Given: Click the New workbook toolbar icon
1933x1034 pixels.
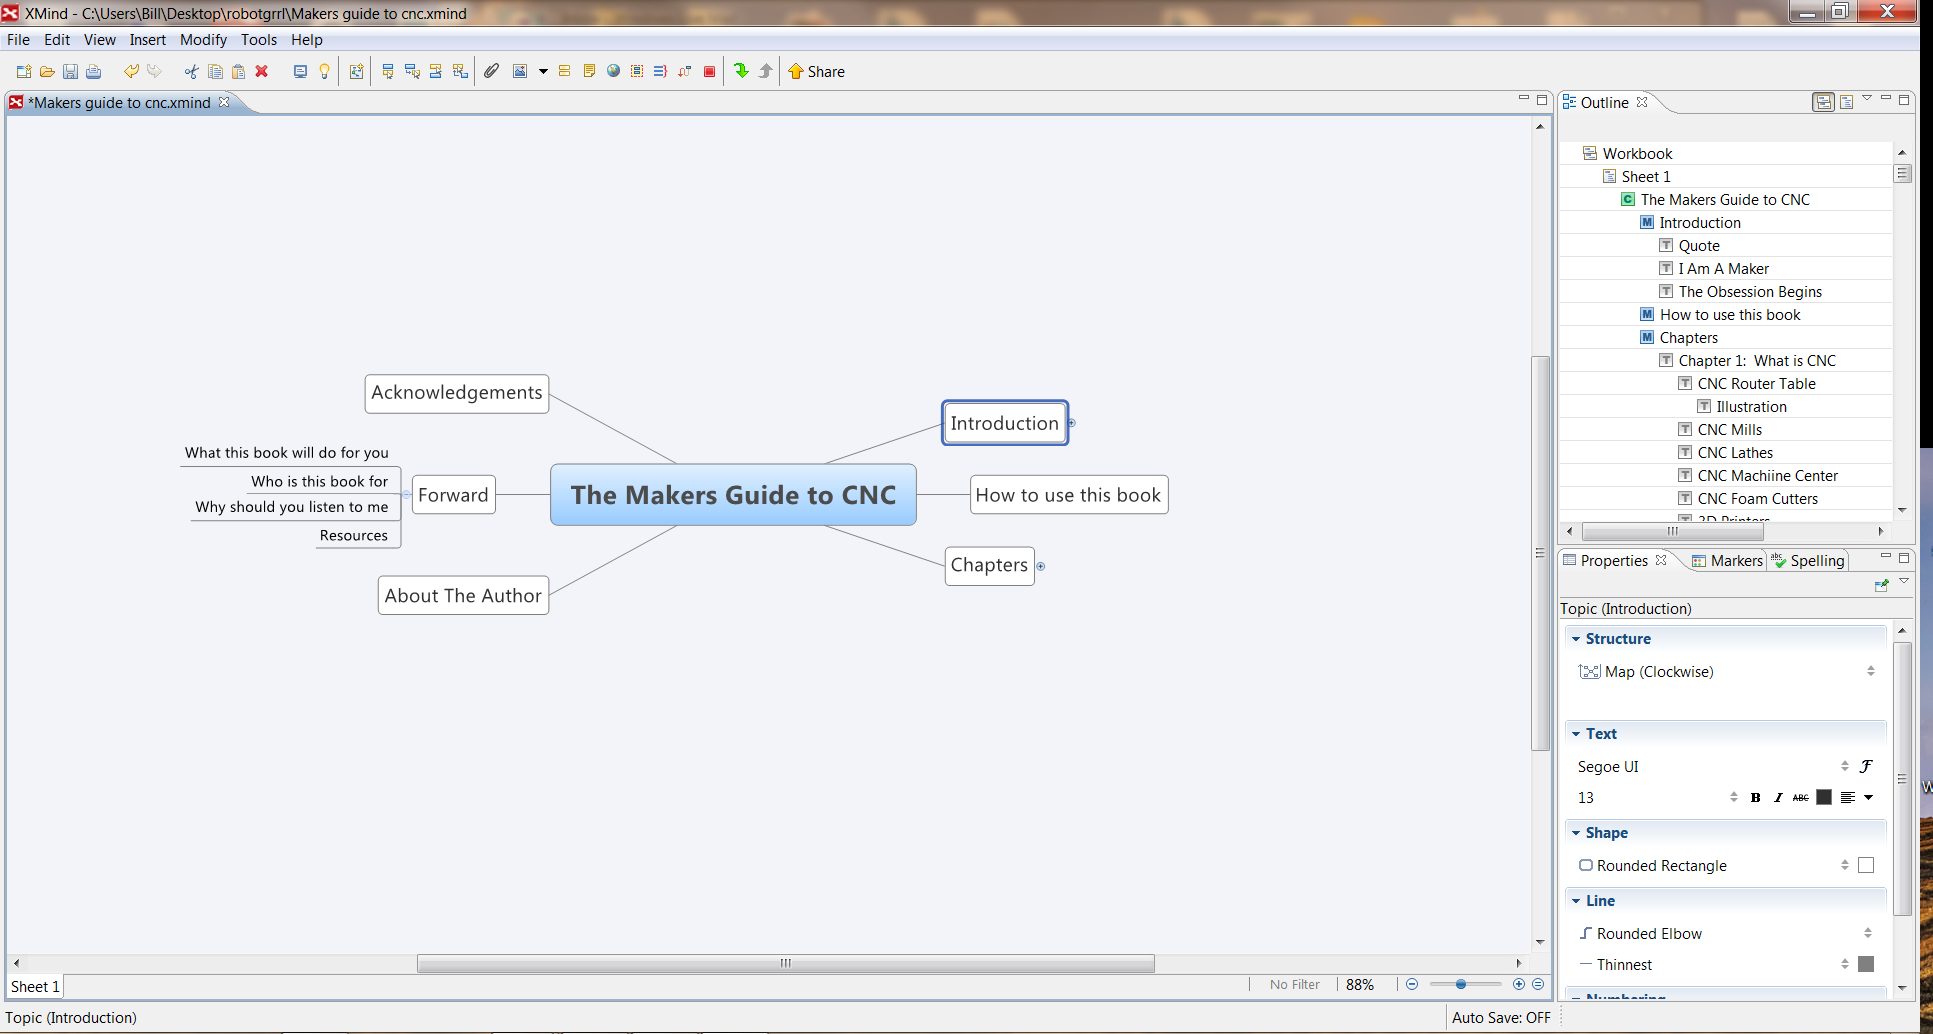Looking at the screenshot, I should tap(24, 71).
